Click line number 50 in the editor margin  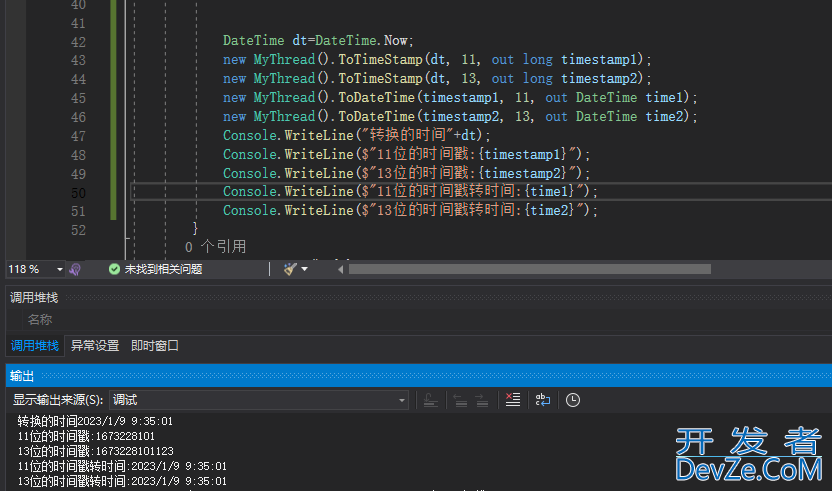79,193
